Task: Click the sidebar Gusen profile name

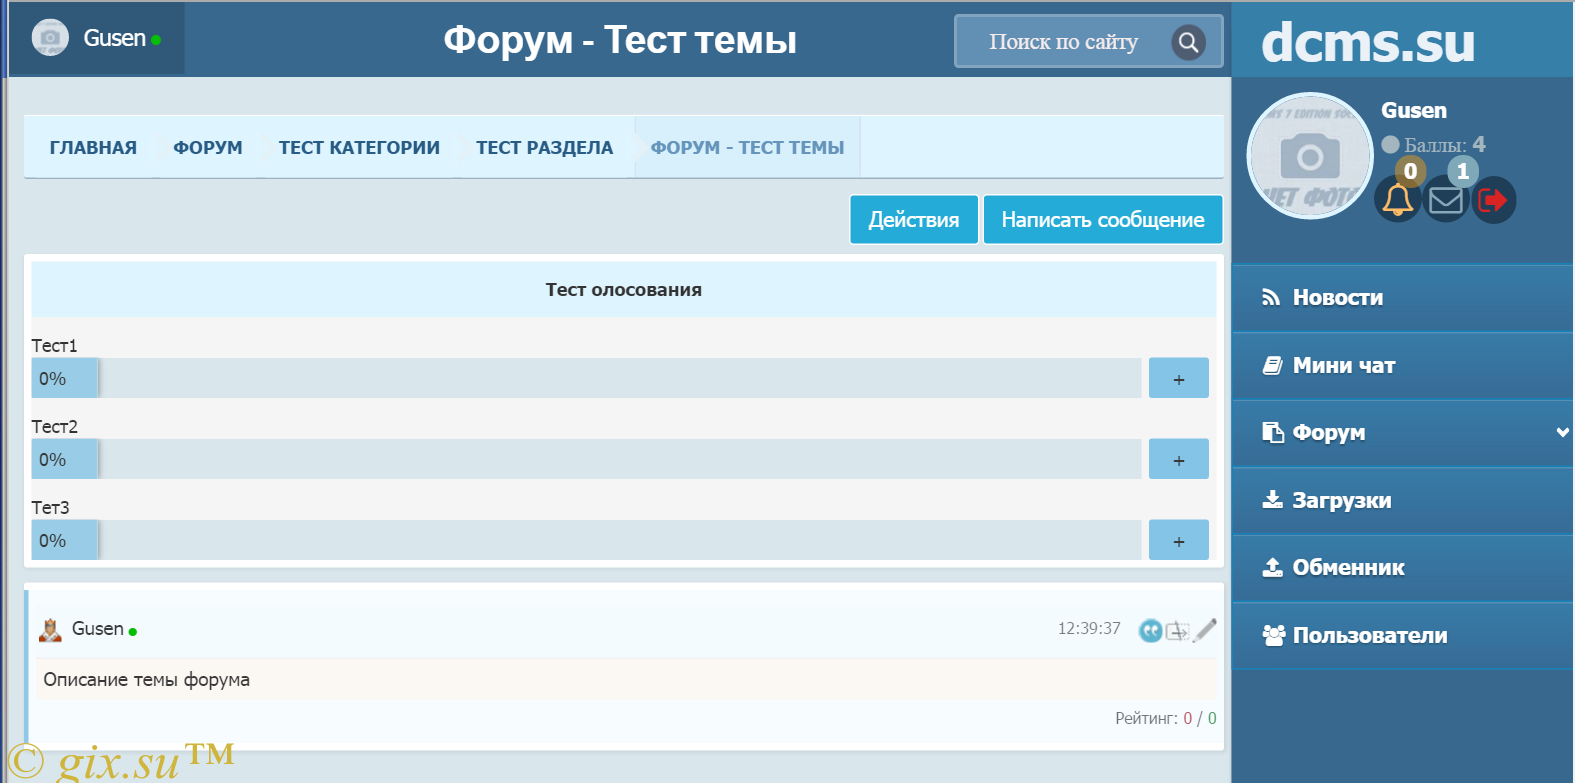Action: pyautogui.click(x=1414, y=110)
